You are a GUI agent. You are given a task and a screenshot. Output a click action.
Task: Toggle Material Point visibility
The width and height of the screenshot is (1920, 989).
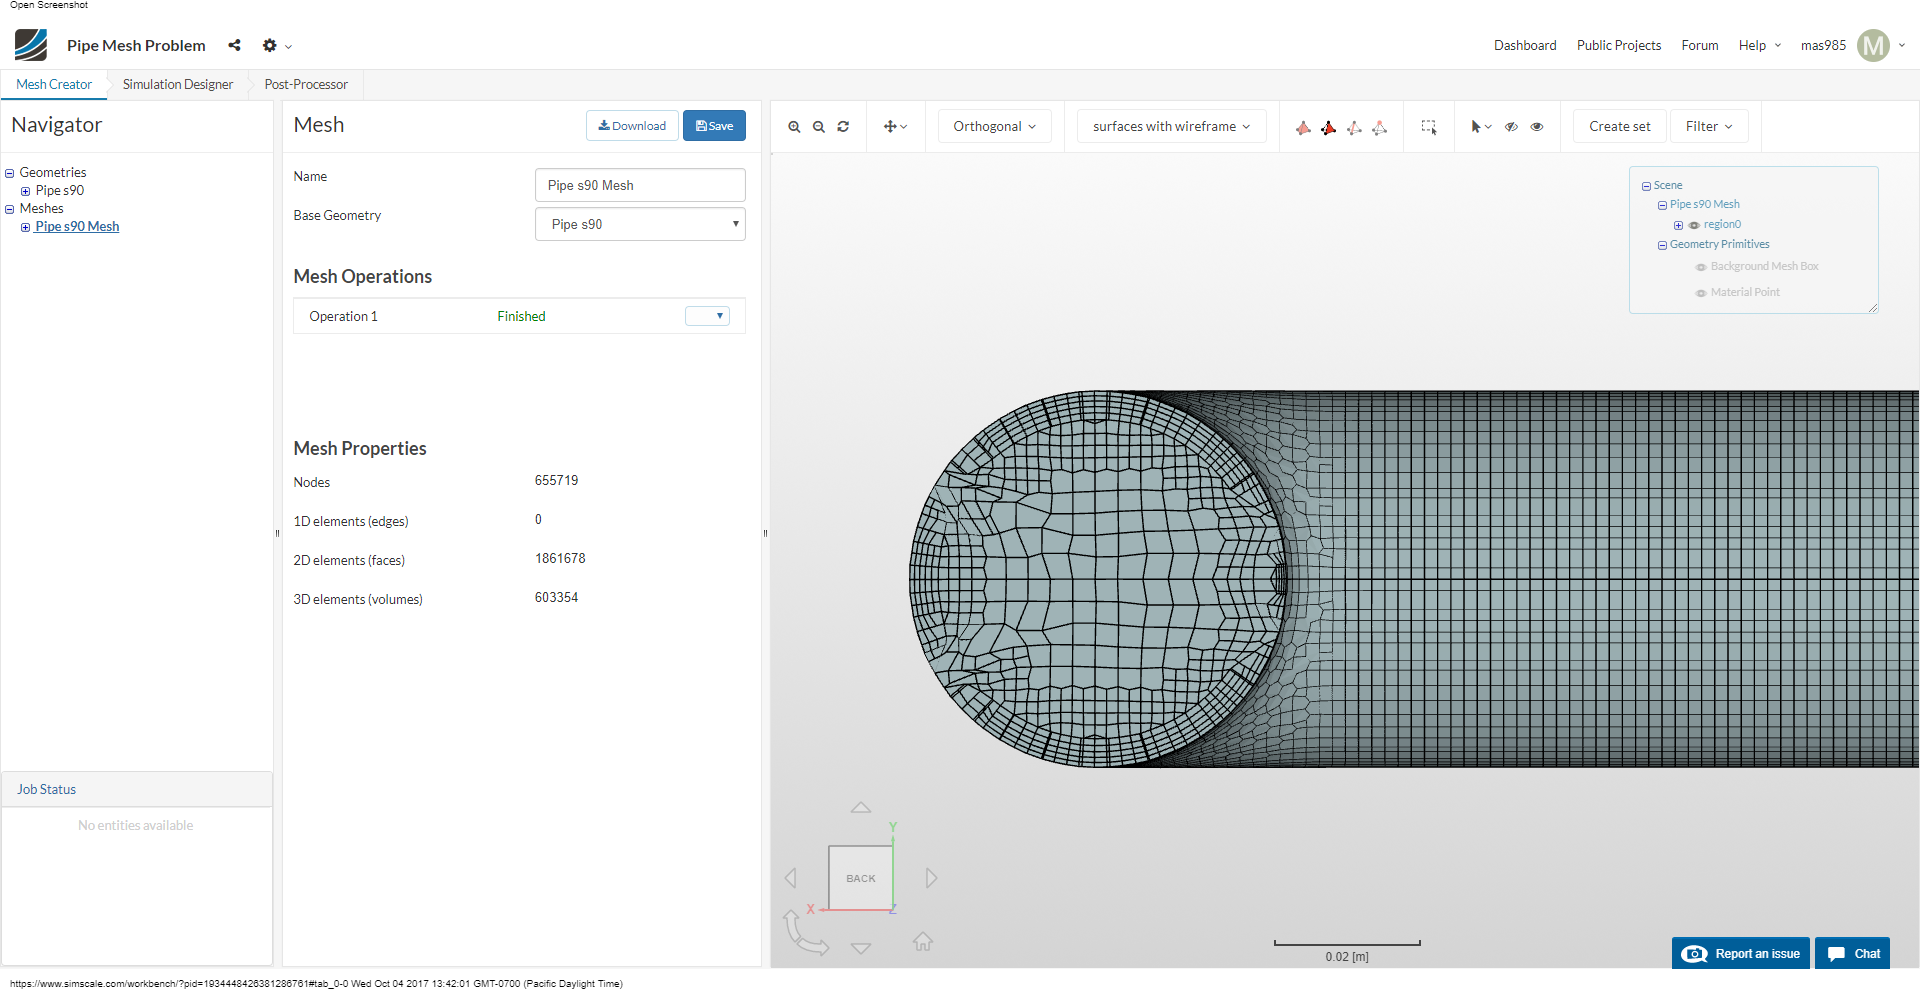point(1701,292)
